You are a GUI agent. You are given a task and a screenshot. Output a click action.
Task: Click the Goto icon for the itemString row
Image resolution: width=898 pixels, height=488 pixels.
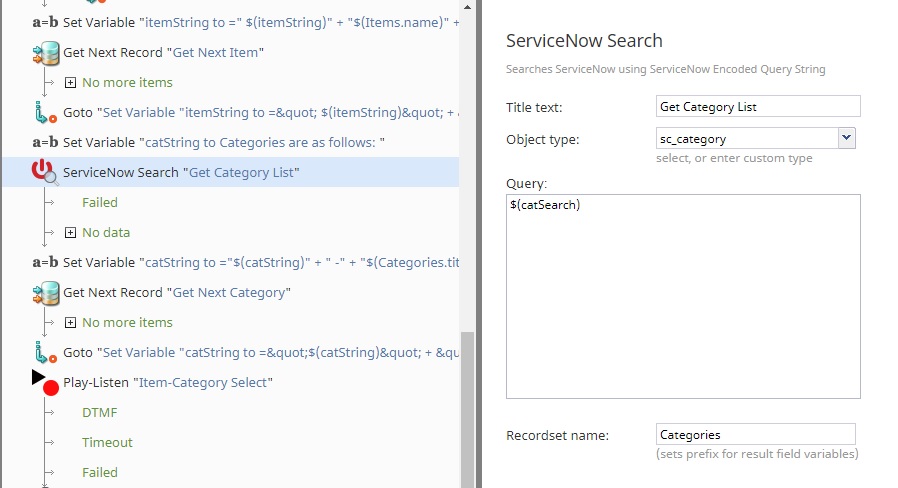tap(45, 112)
